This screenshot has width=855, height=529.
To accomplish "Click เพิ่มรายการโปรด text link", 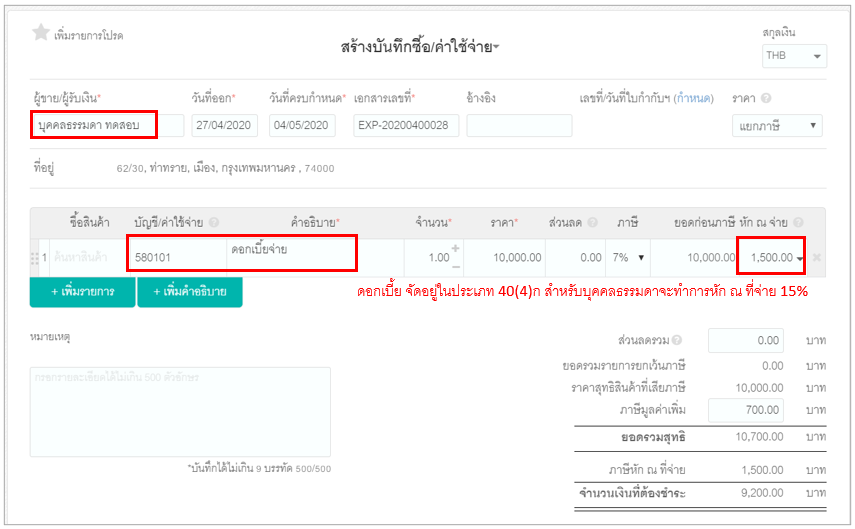I will click(88, 35).
